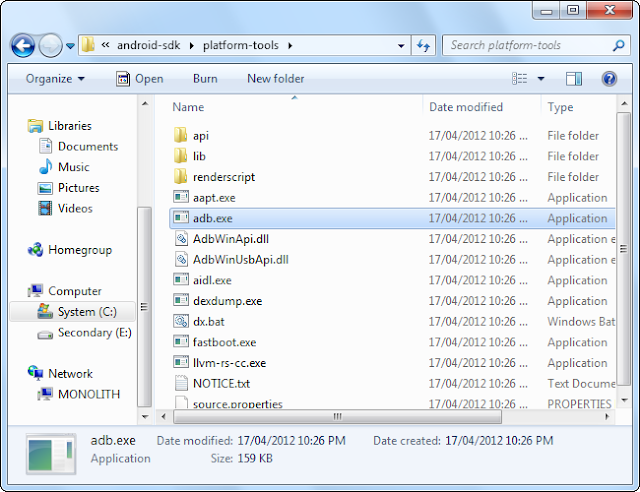640x492 pixels.
Task: Open Help with the question mark icon
Action: pyautogui.click(x=609, y=79)
